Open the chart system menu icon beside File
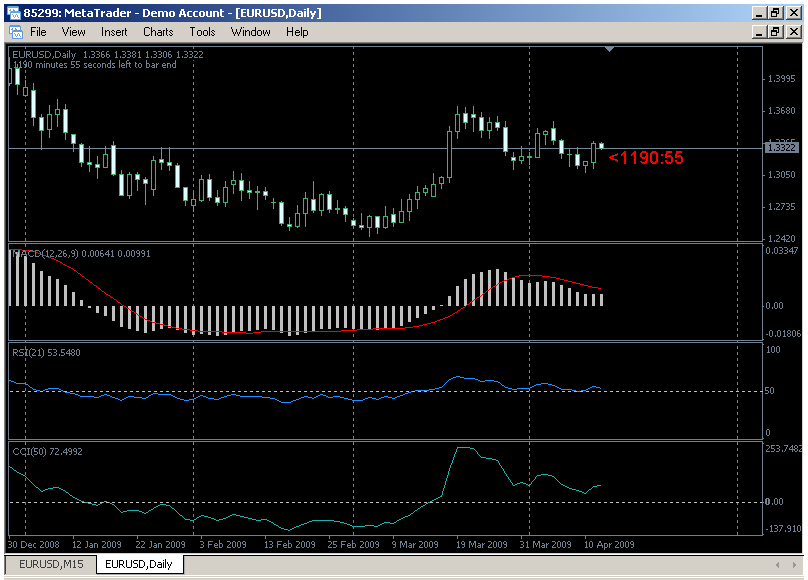This screenshot has height=580, width=808. click(x=16, y=31)
